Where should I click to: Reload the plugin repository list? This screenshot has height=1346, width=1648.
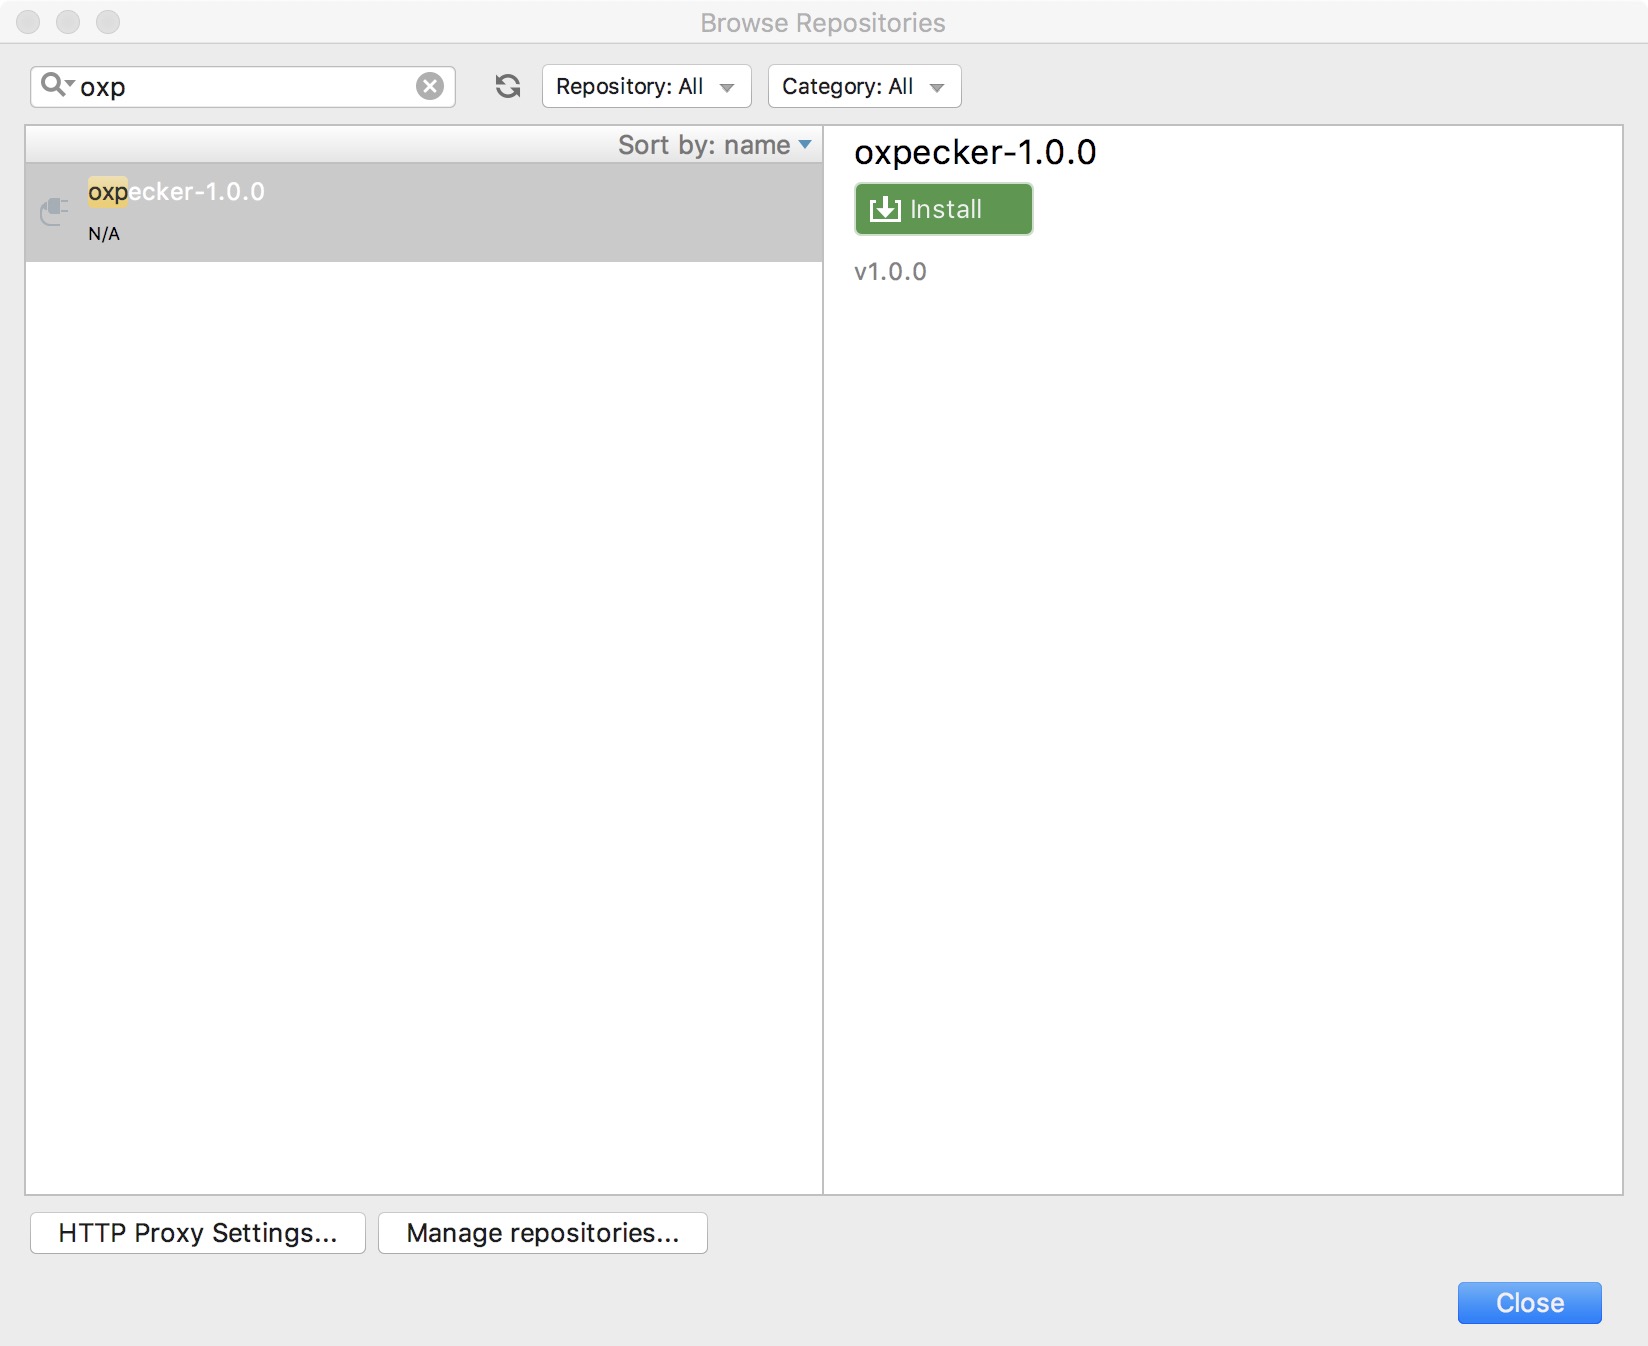coord(508,86)
